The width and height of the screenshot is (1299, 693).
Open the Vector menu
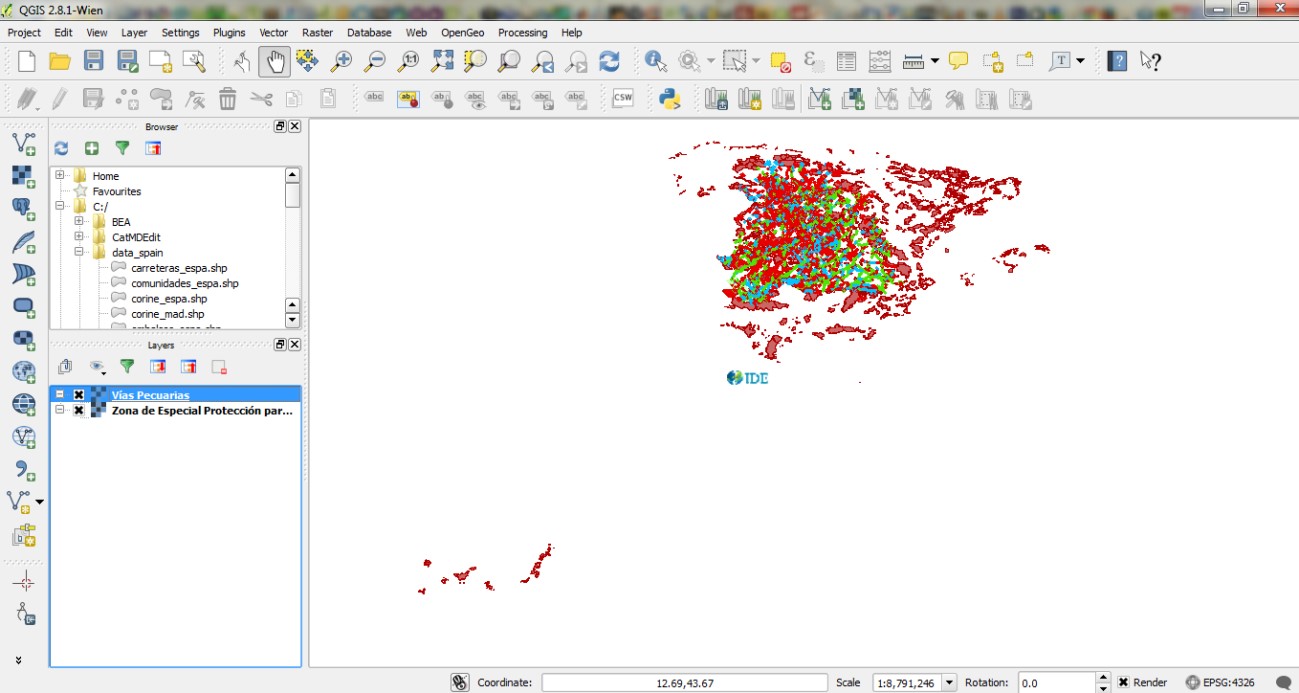(x=274, y=33)
